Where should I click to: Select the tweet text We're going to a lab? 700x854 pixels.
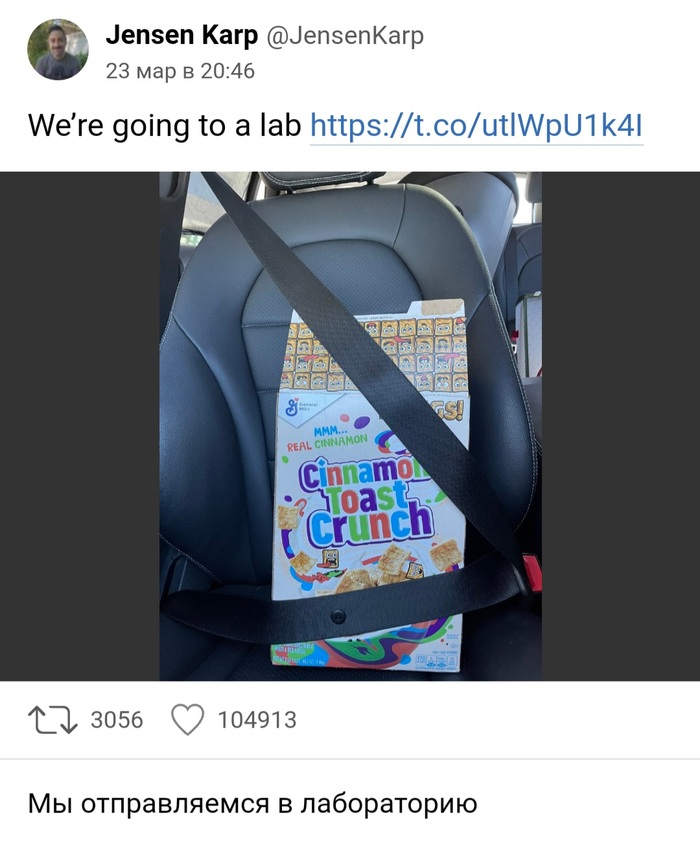click(x=165, y=126)
